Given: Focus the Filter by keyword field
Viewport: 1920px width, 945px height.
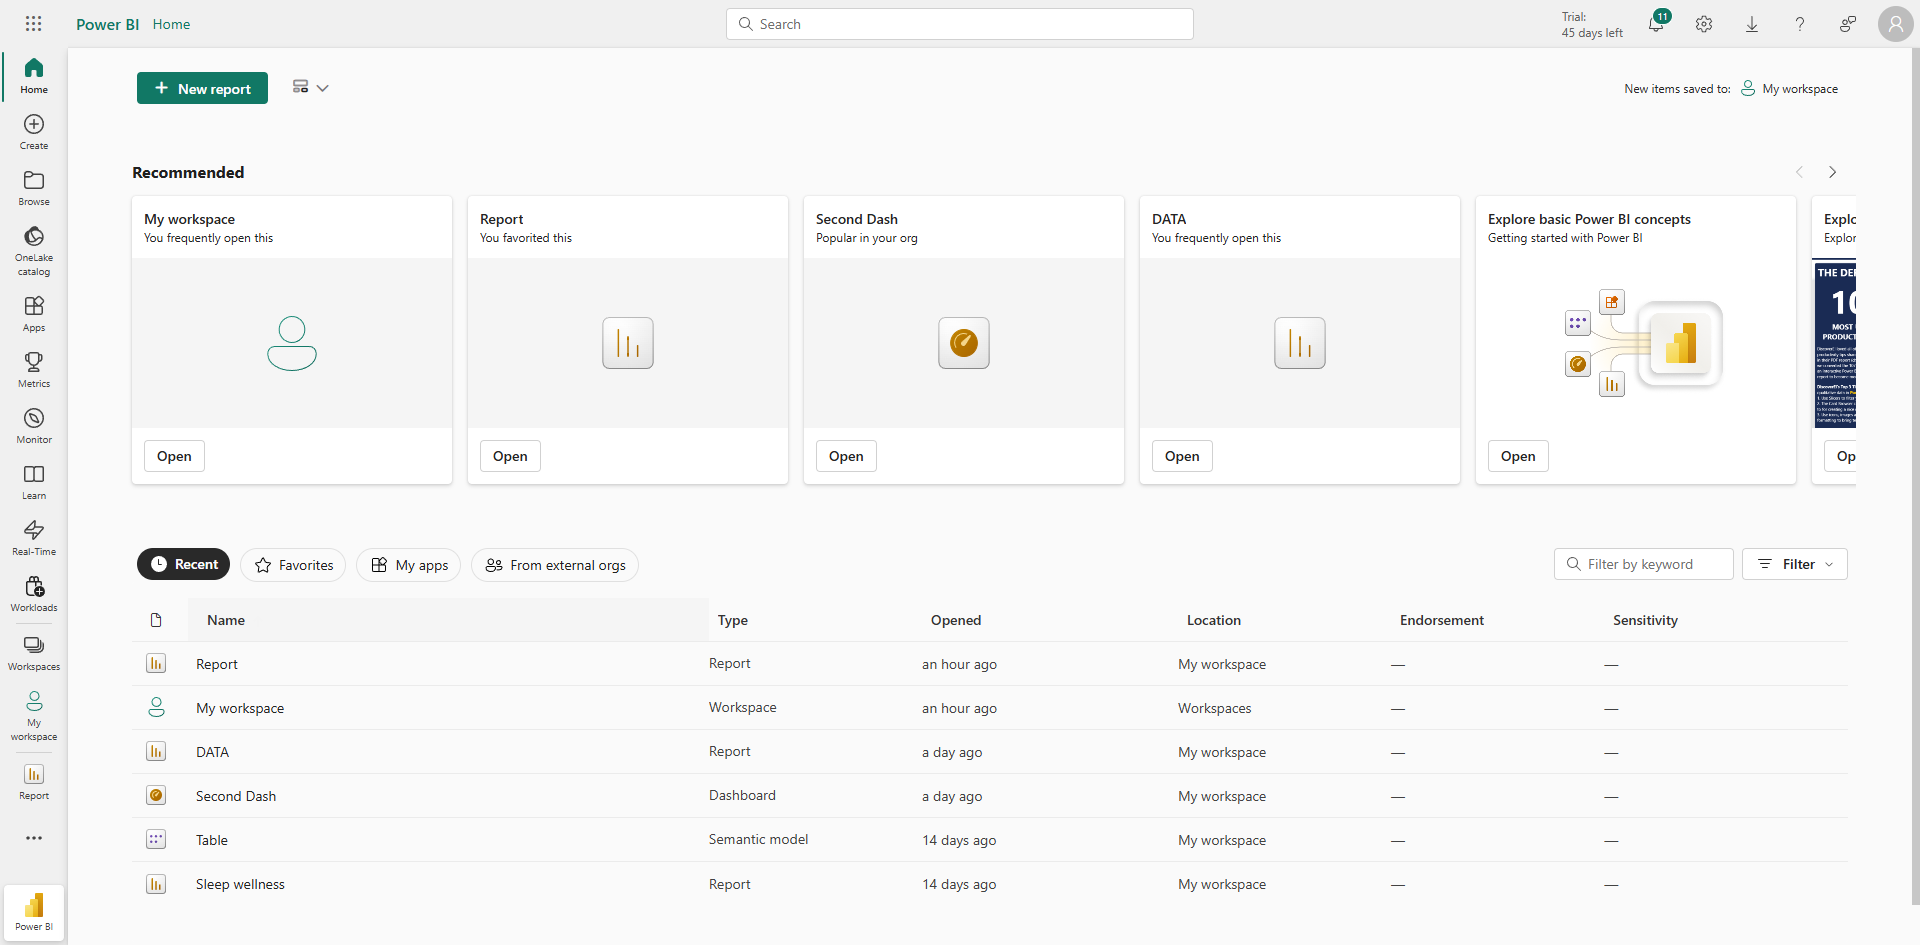Looking at the screenshot, I should [1644, 564].
